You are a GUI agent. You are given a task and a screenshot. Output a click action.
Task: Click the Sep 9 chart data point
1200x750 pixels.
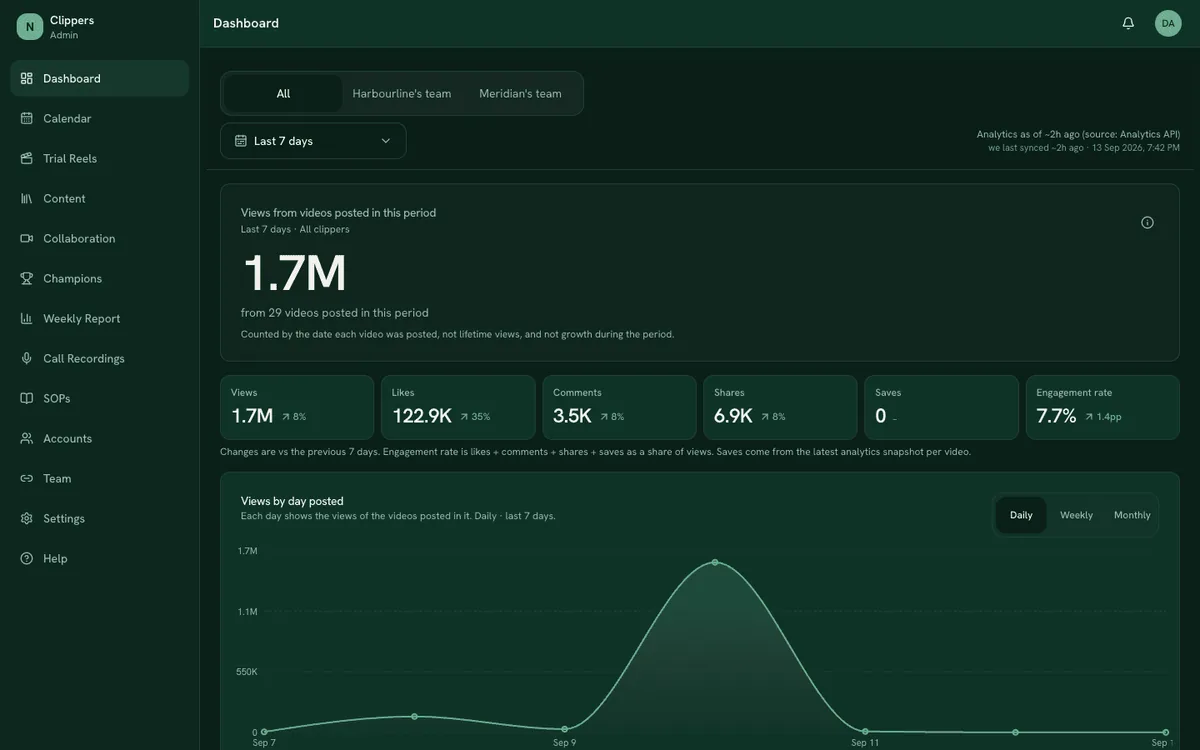[565, 729]
